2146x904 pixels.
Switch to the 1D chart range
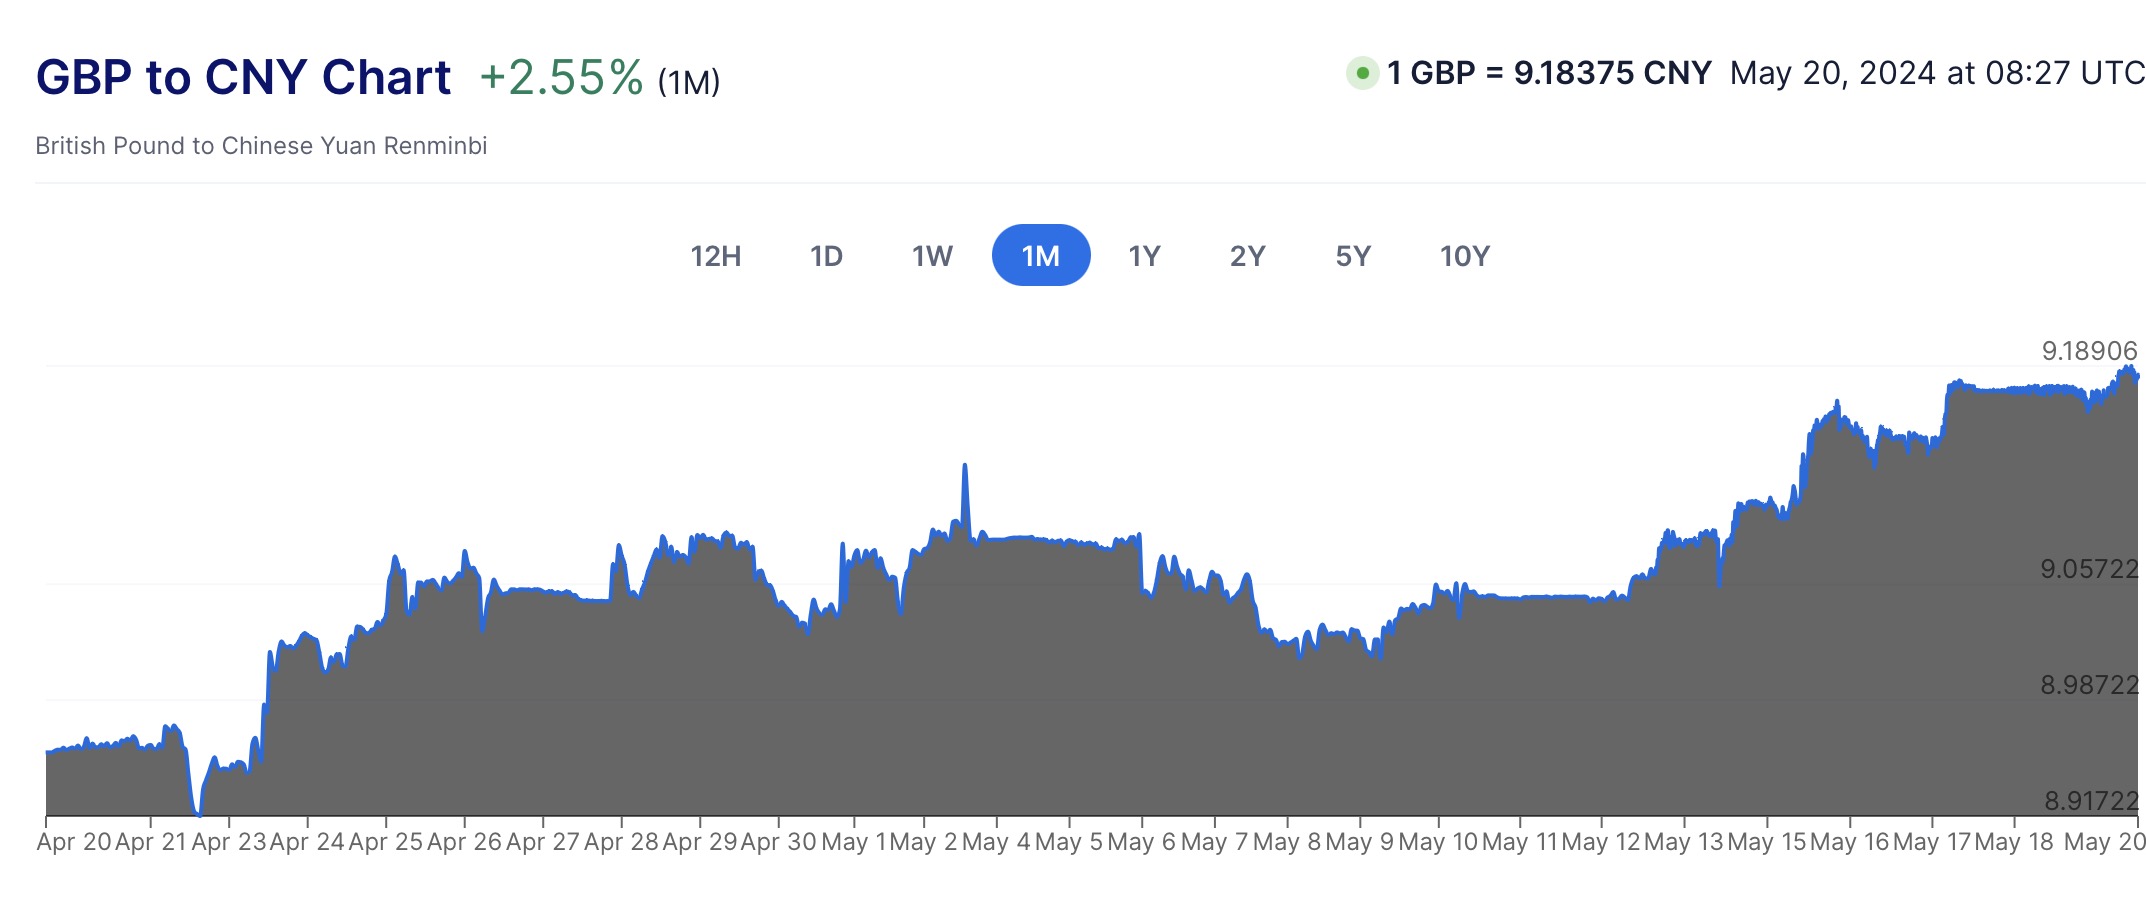click(826, 256)
